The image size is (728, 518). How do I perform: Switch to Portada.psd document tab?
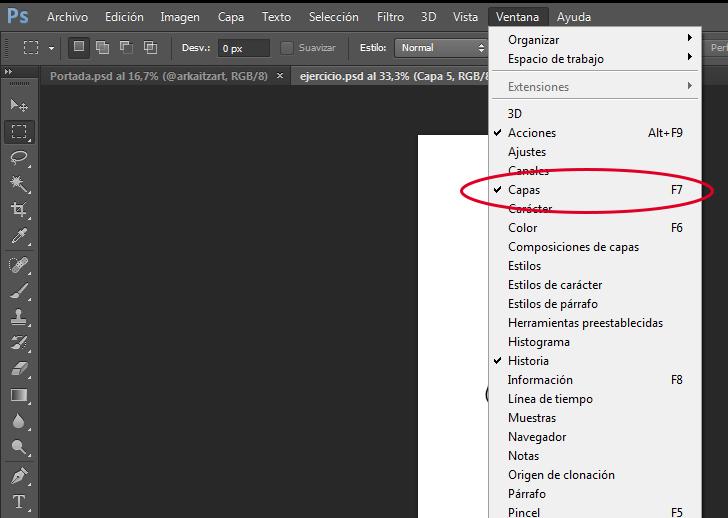coord(159,76)
